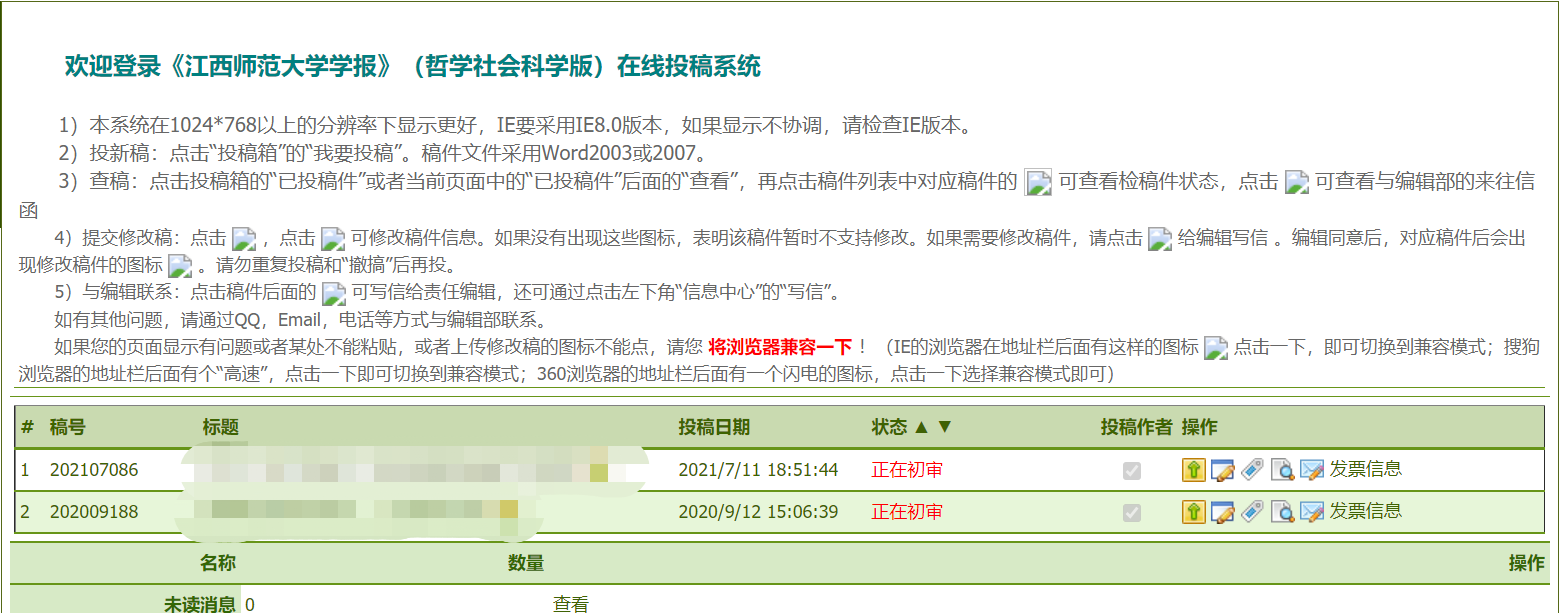Click 查看 link for unread messages
The image size is (1560, 613).
point(570,604)
